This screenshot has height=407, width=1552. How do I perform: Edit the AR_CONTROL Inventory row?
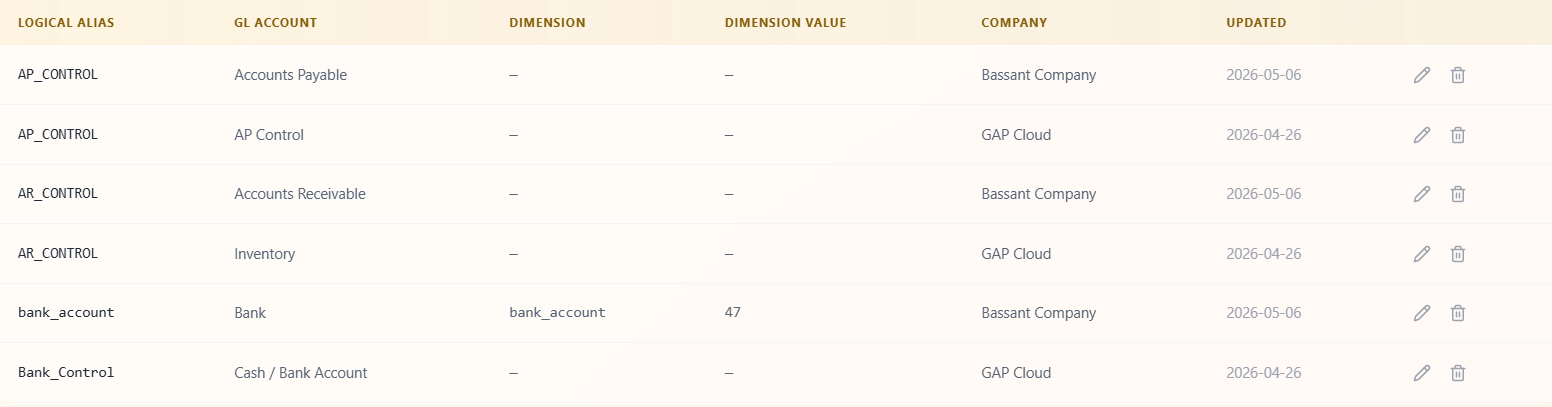[x=1421, y=254]
